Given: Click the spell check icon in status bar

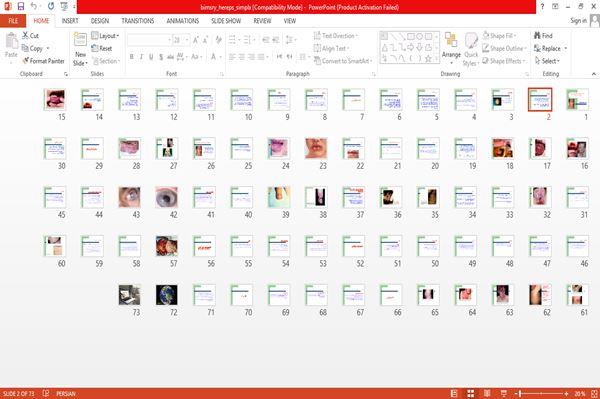Looking at the screenshot, I should 46,393.
